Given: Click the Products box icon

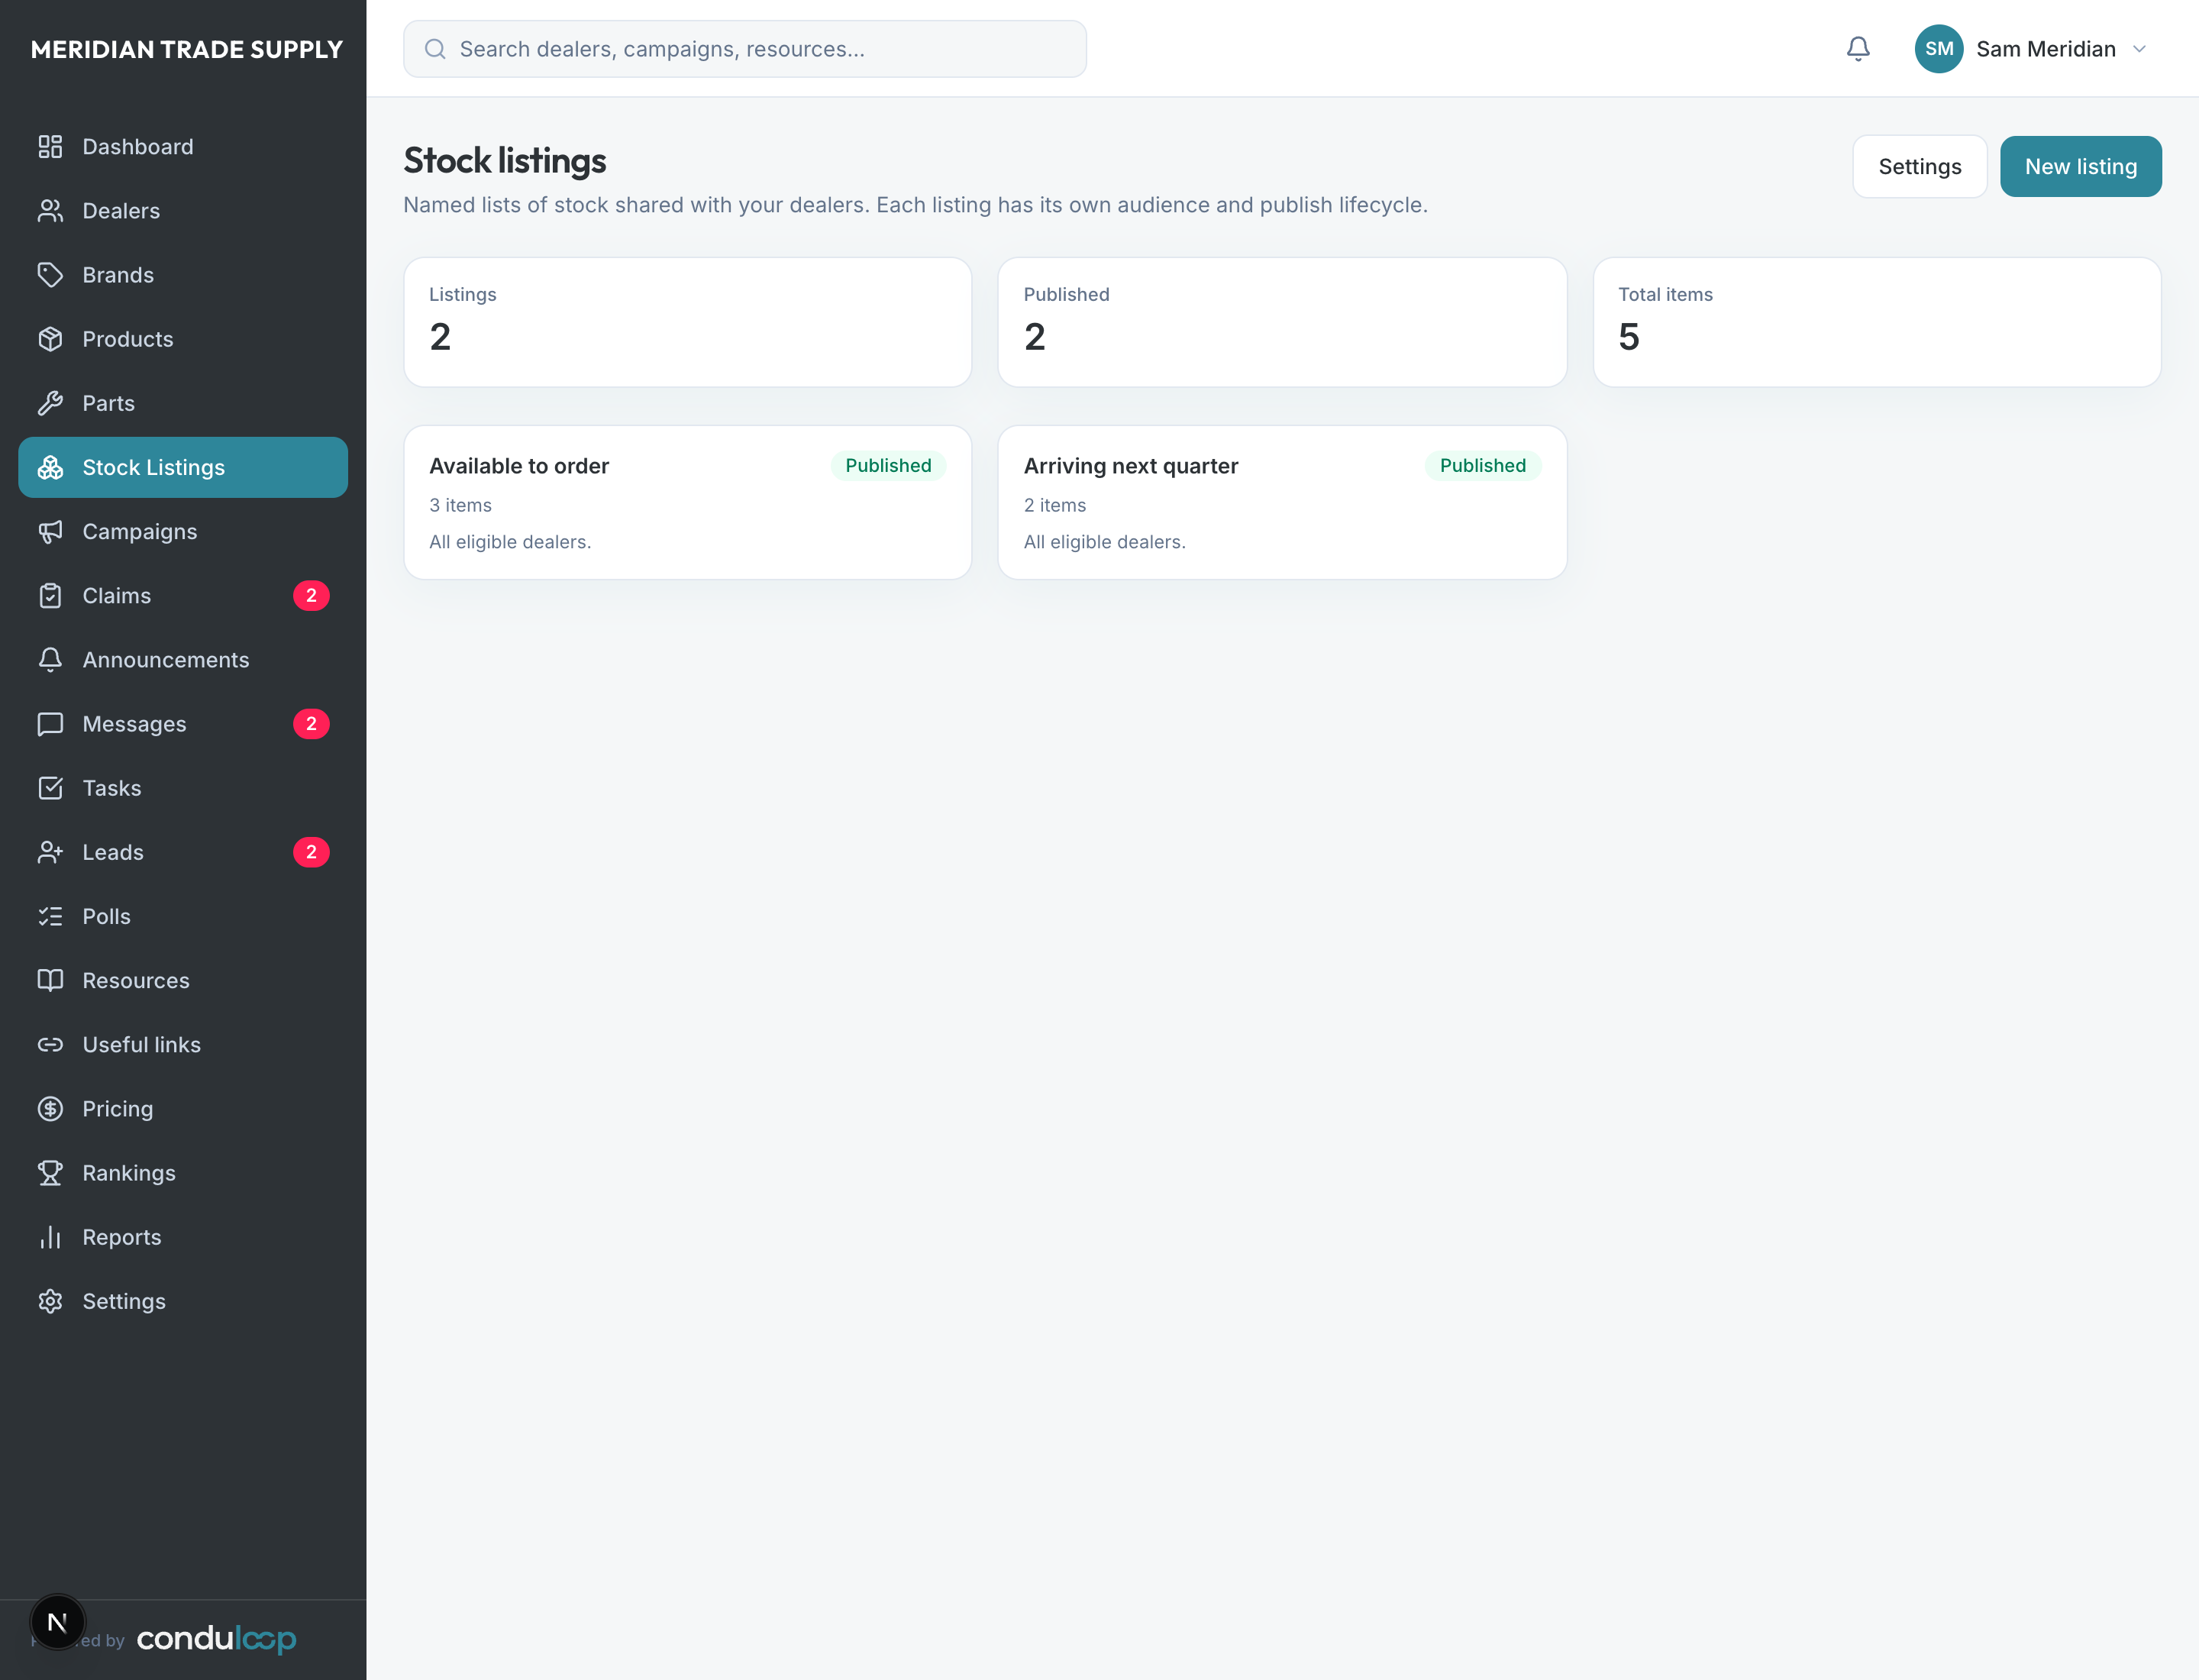Looking at the screenshot, I should tap(50, 339).
